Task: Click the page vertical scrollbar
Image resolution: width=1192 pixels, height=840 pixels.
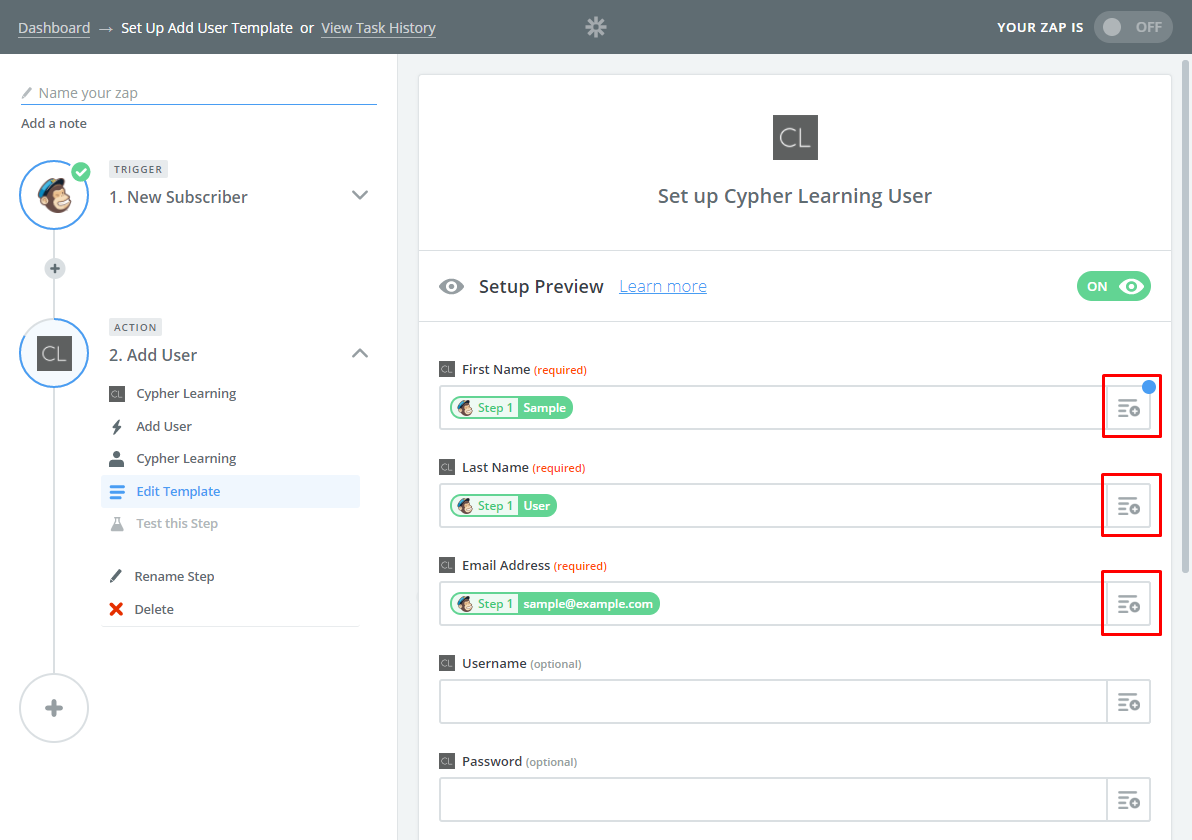Action: click(x=1185, y=315)
